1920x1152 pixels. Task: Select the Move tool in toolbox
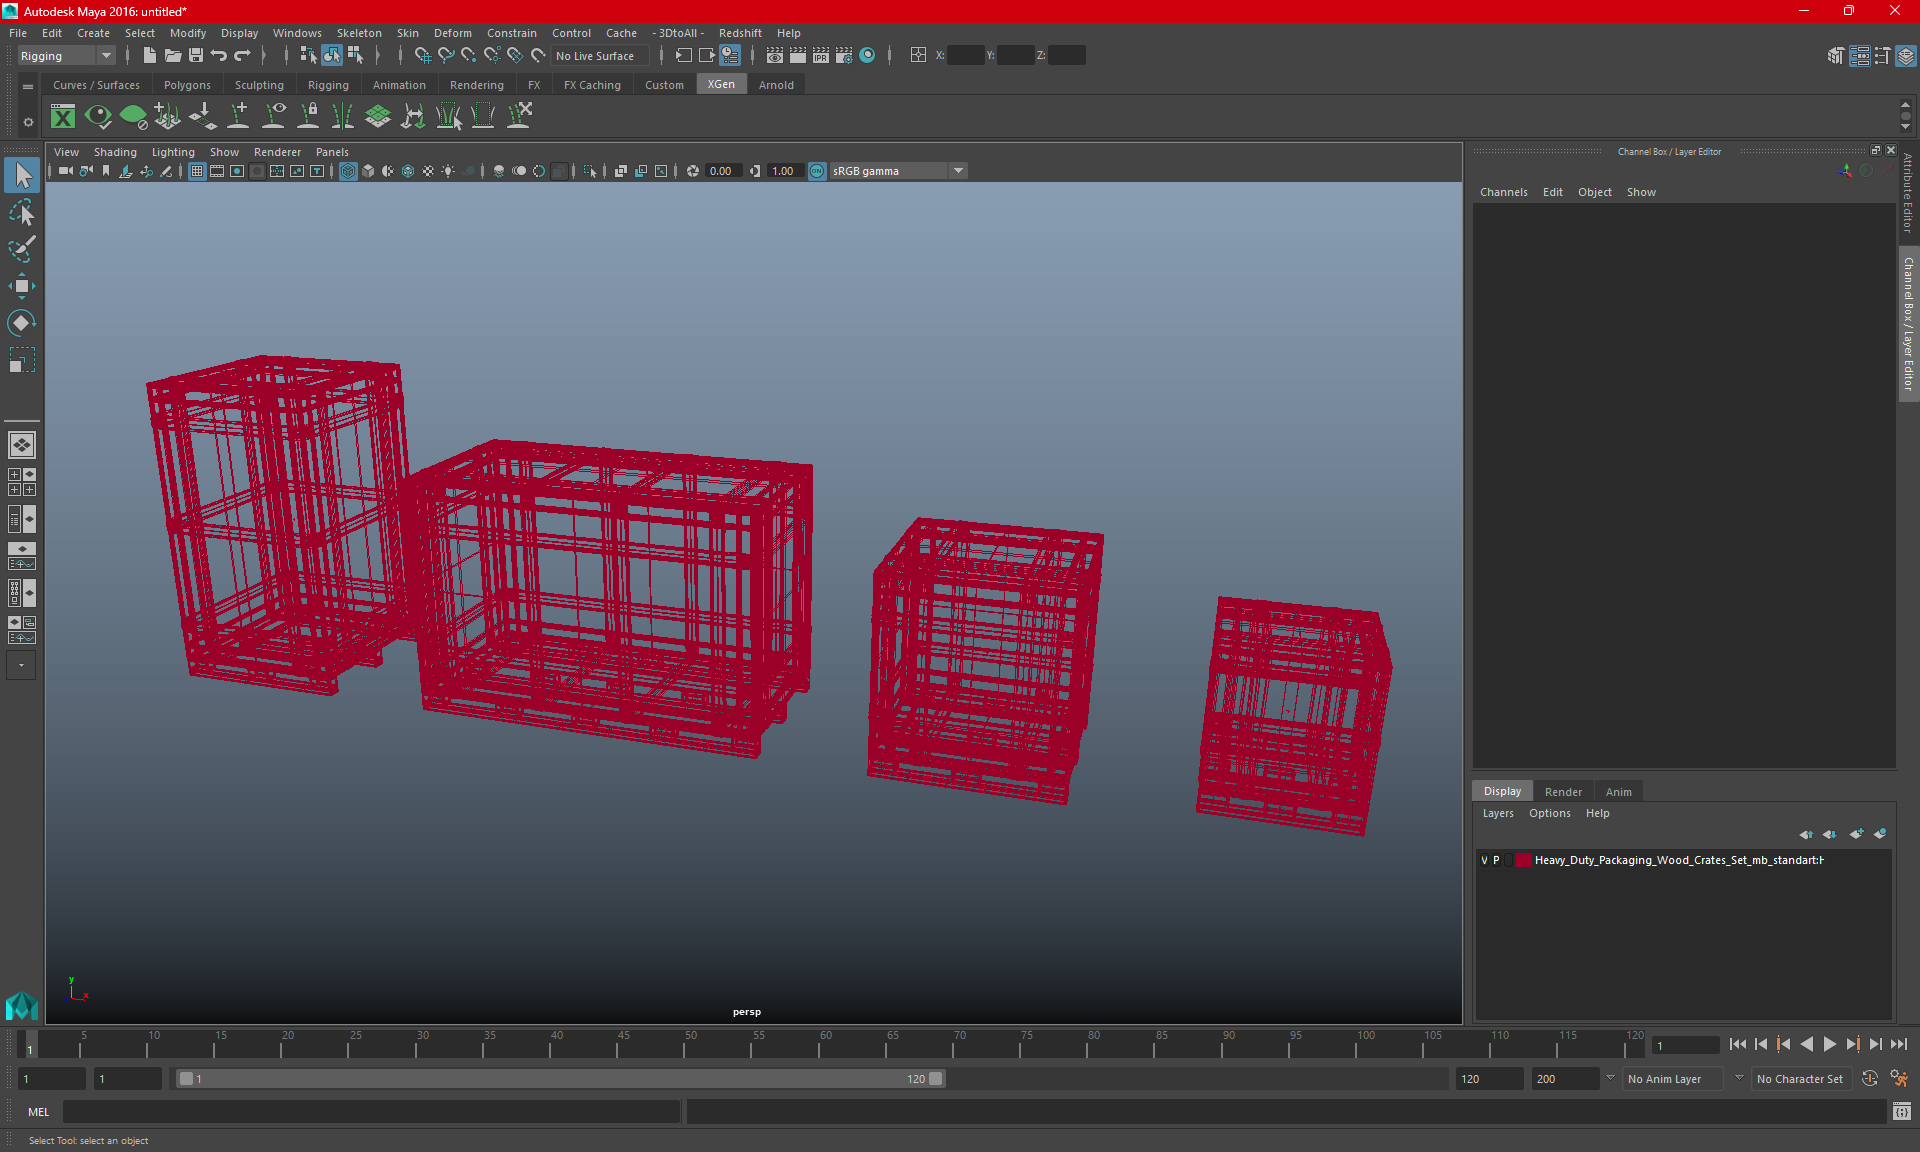(21, 286)
